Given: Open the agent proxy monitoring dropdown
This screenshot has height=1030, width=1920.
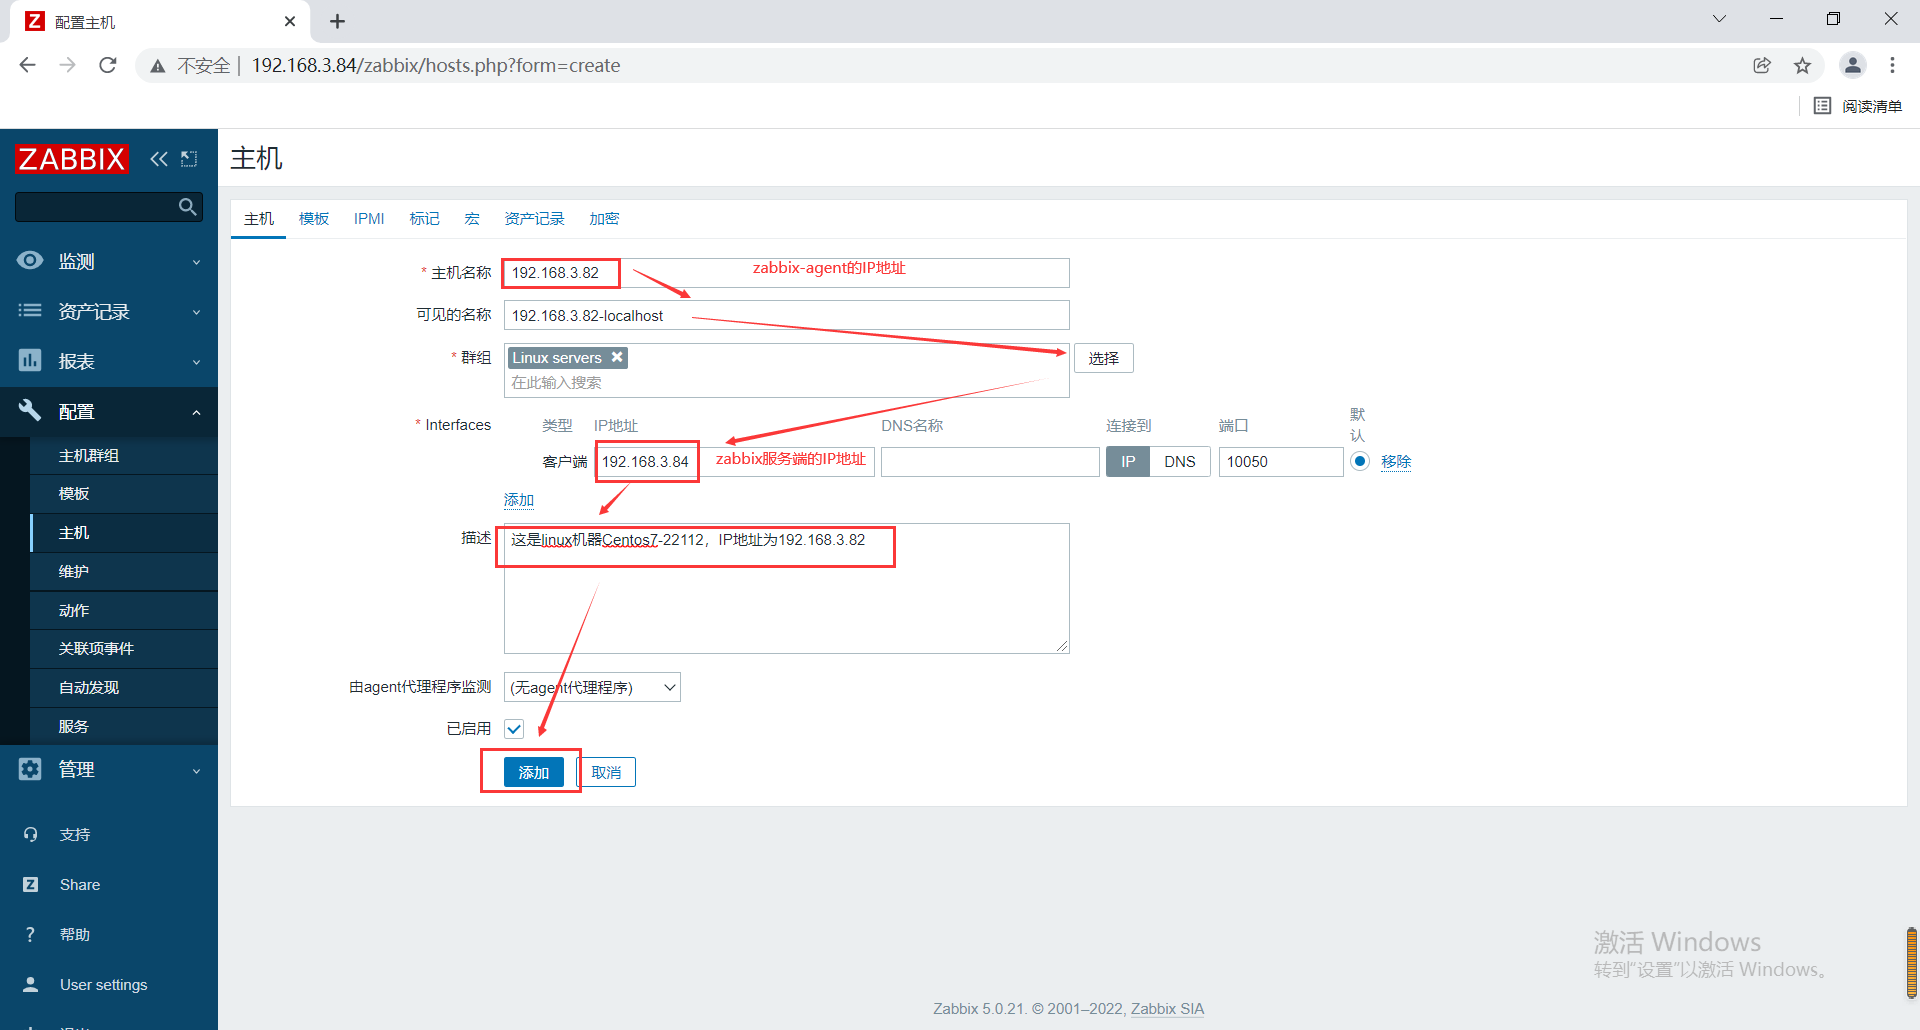Looking at the screenshot, I should click(592, 687).
